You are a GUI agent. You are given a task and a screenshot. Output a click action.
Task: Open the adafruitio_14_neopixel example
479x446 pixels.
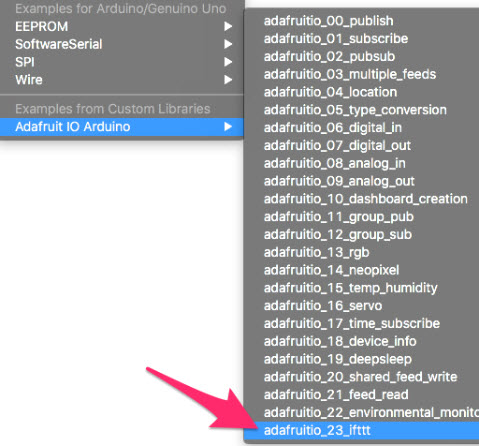pos(361,270)
